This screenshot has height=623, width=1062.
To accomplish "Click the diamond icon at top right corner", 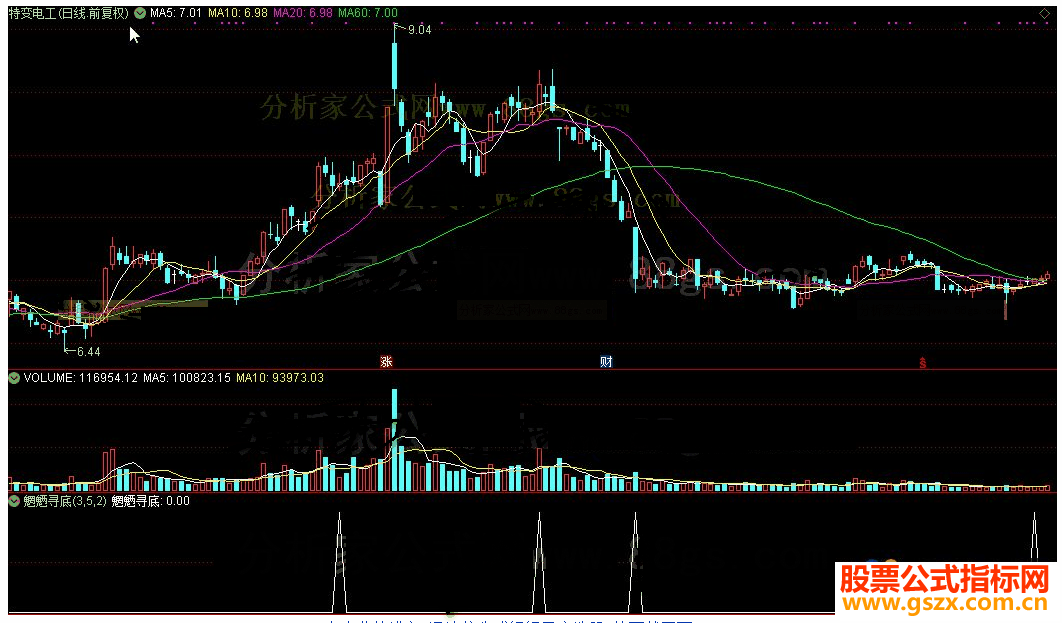I will (x=1044, y=14).
